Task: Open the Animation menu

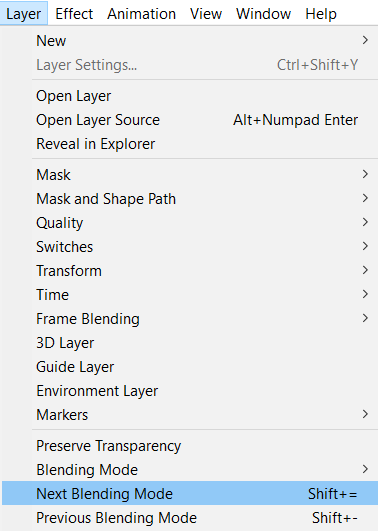Action: click(x=142, y=14)
